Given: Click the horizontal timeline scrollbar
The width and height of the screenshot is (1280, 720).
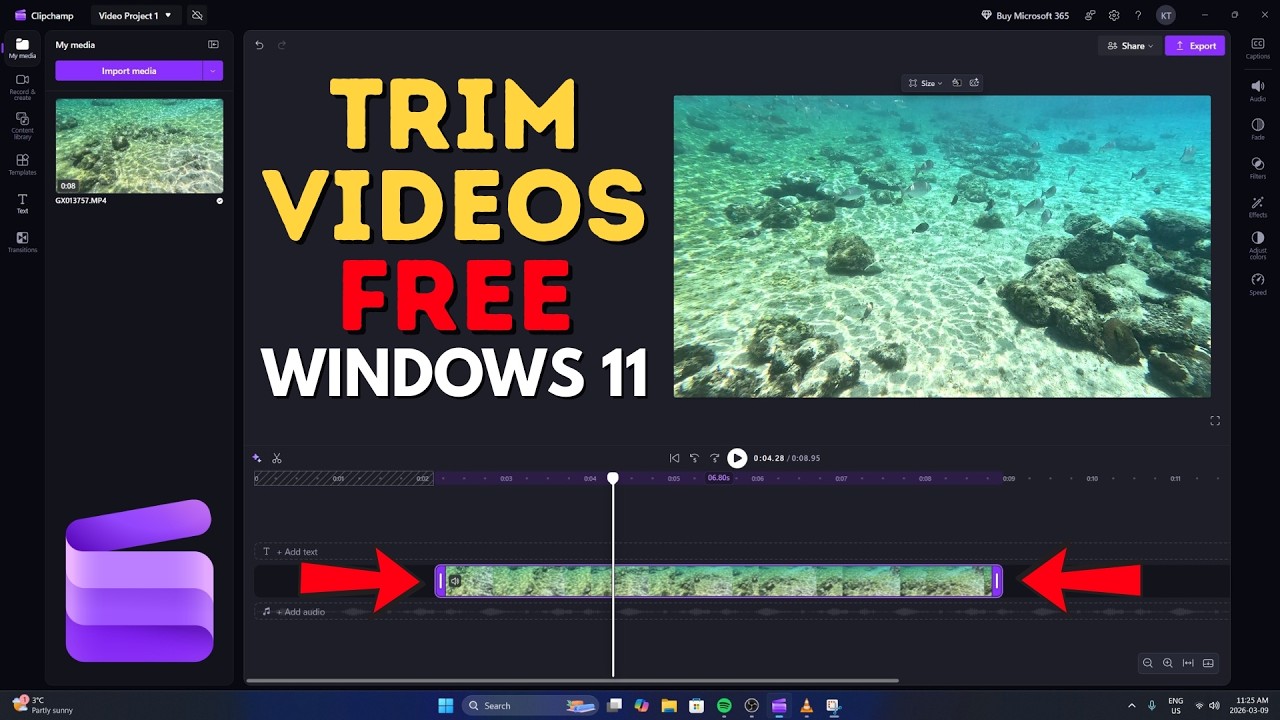Looking at the screenshot, I should [572, 681].
